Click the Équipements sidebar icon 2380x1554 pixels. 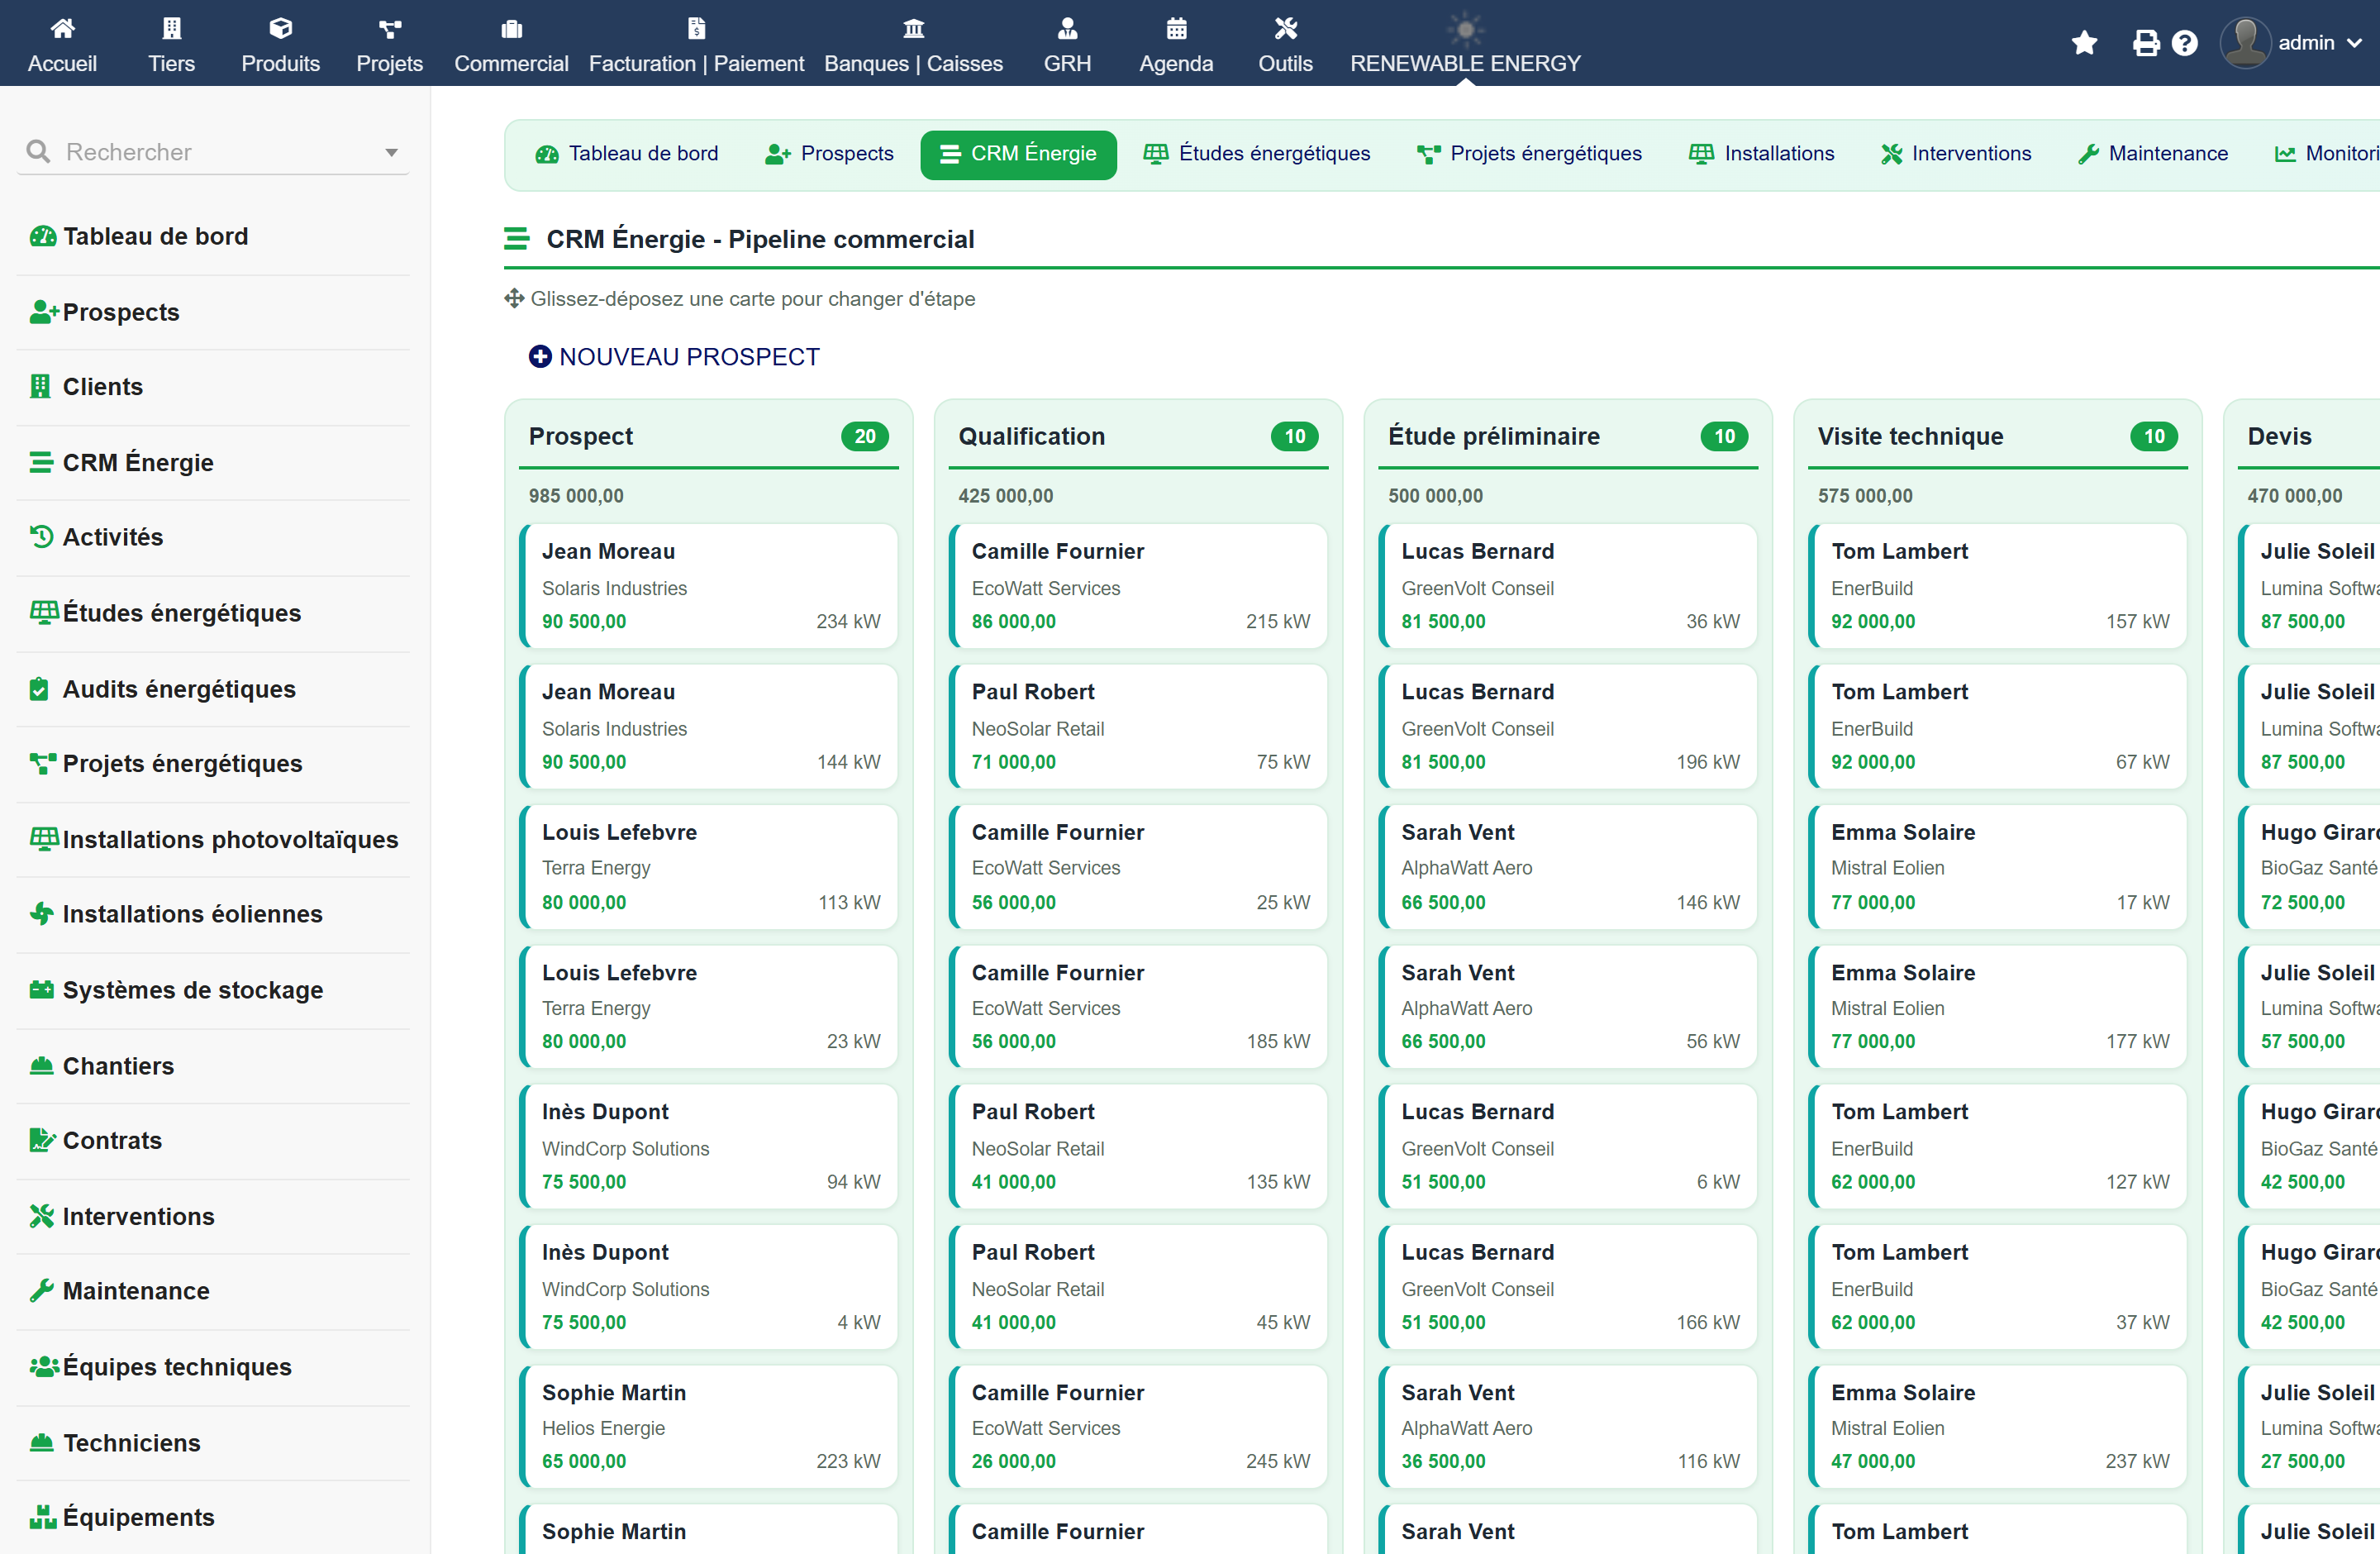tap(43, 1517)
